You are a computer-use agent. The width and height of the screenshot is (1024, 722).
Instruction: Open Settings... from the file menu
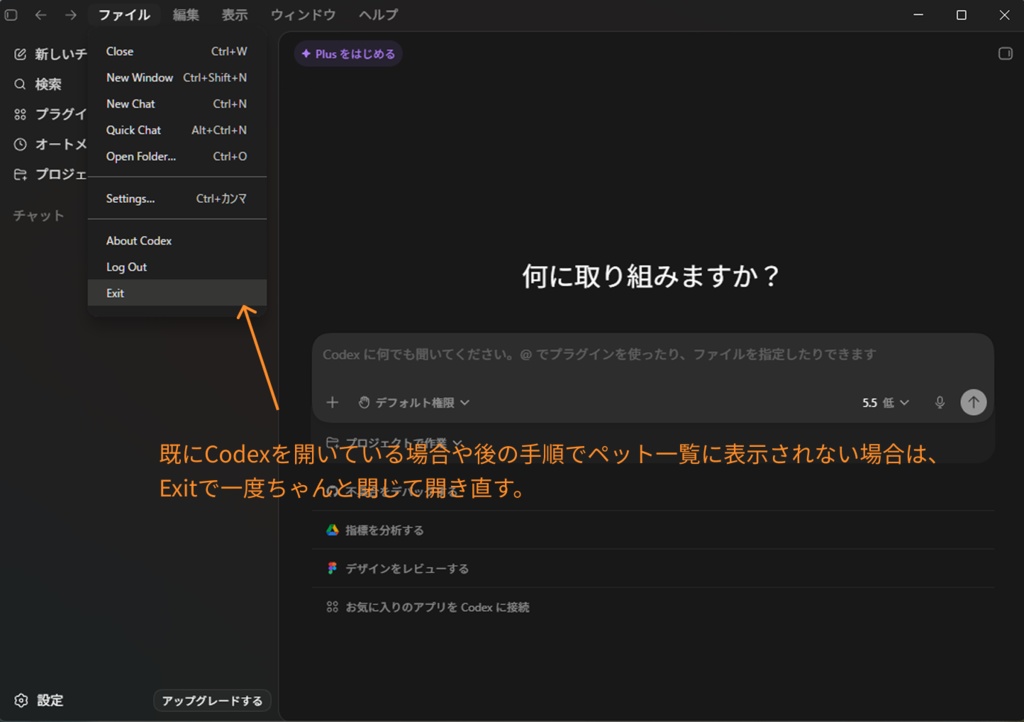(177, 198)
